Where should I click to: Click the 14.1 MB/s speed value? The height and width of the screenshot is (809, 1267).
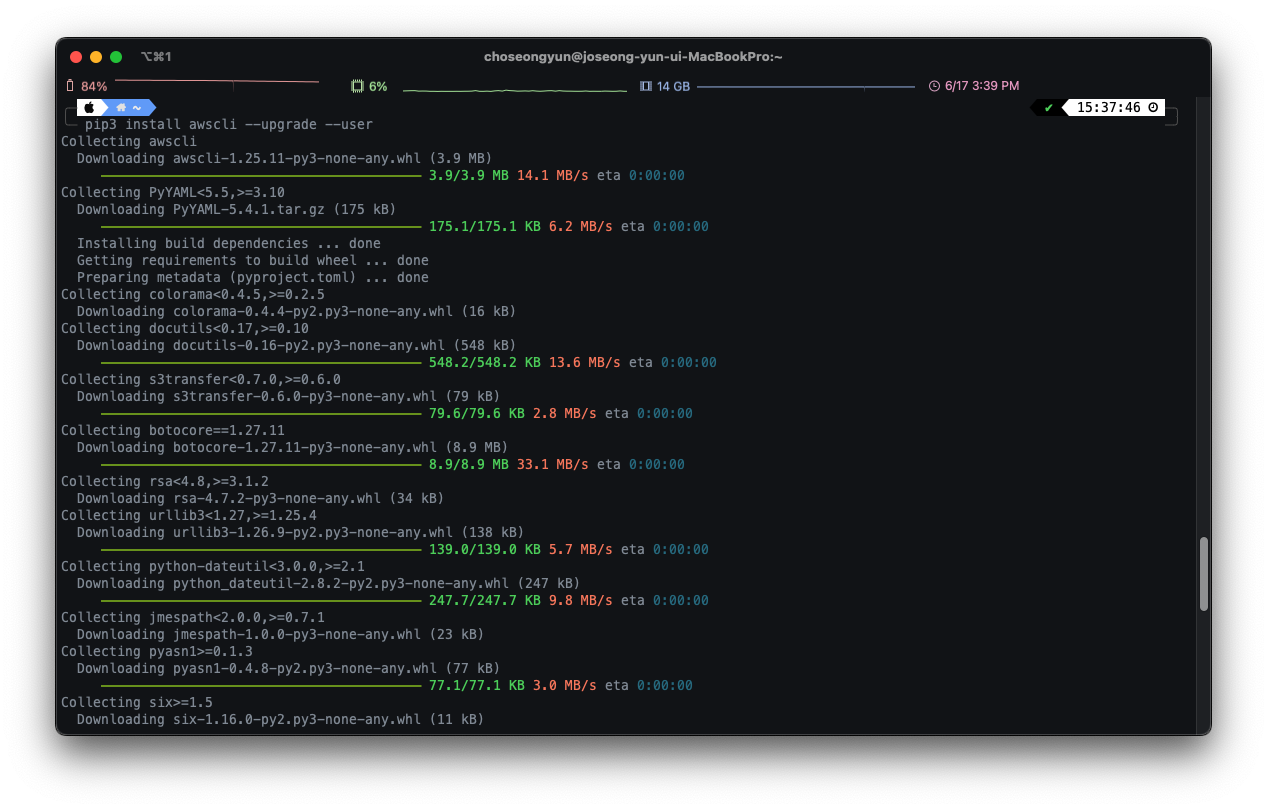552,175
